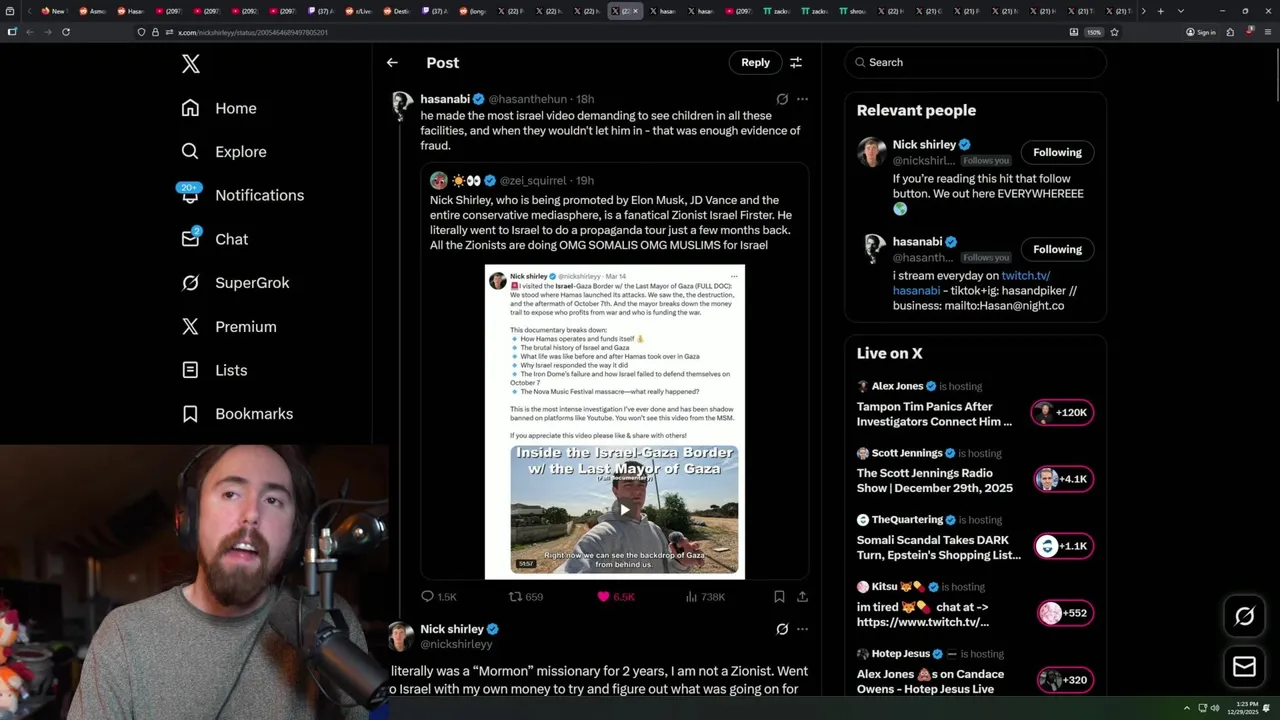Image resolution: width=1280 pixels, height=720 pixels.
Task: Repost the post with 659 reposts
Action: click(526, 597)
